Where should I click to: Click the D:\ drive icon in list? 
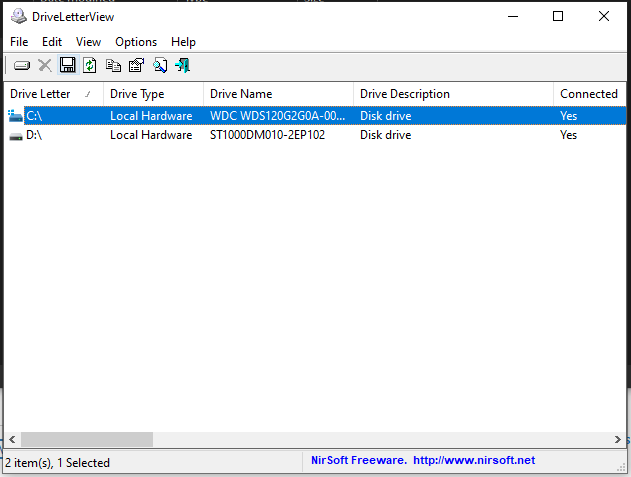pyautogui.click(x=16, y=136)
